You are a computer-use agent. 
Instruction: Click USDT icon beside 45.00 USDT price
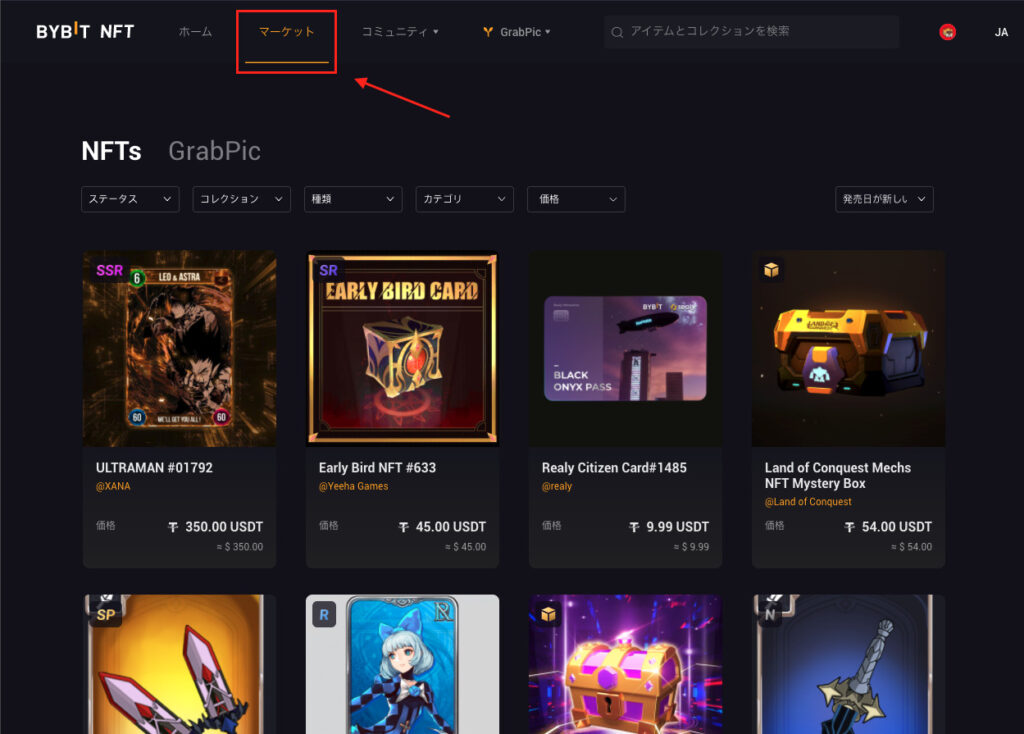coord(404,527)
